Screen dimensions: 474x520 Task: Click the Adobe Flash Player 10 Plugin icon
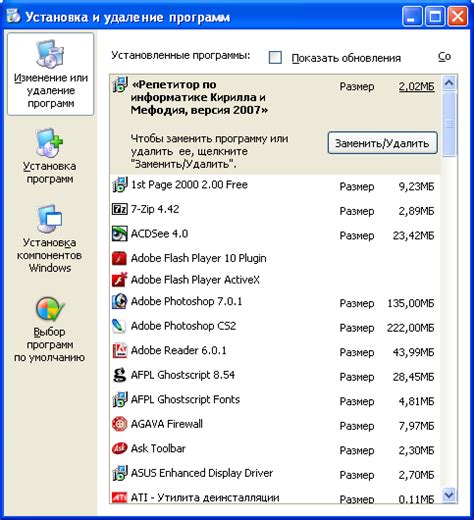point(119,258)
